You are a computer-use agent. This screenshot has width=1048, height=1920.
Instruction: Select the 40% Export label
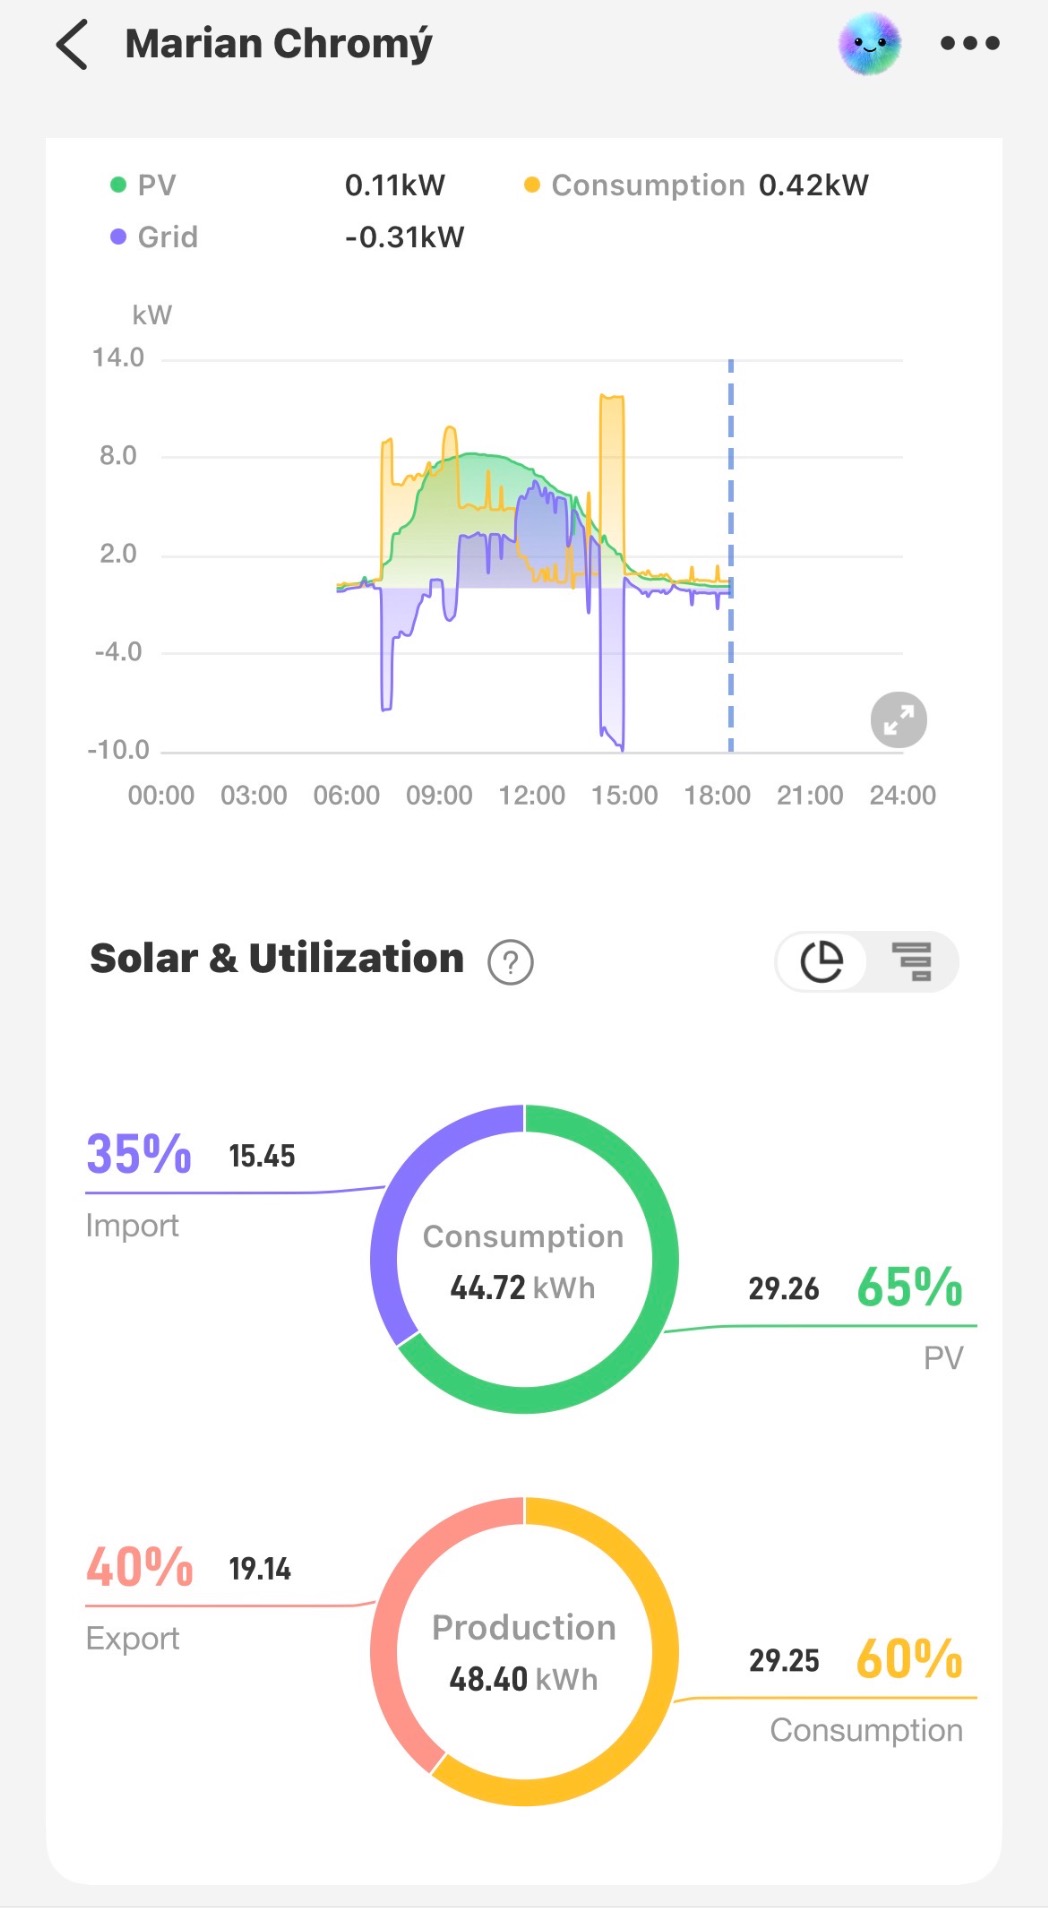pos(139,1567)
